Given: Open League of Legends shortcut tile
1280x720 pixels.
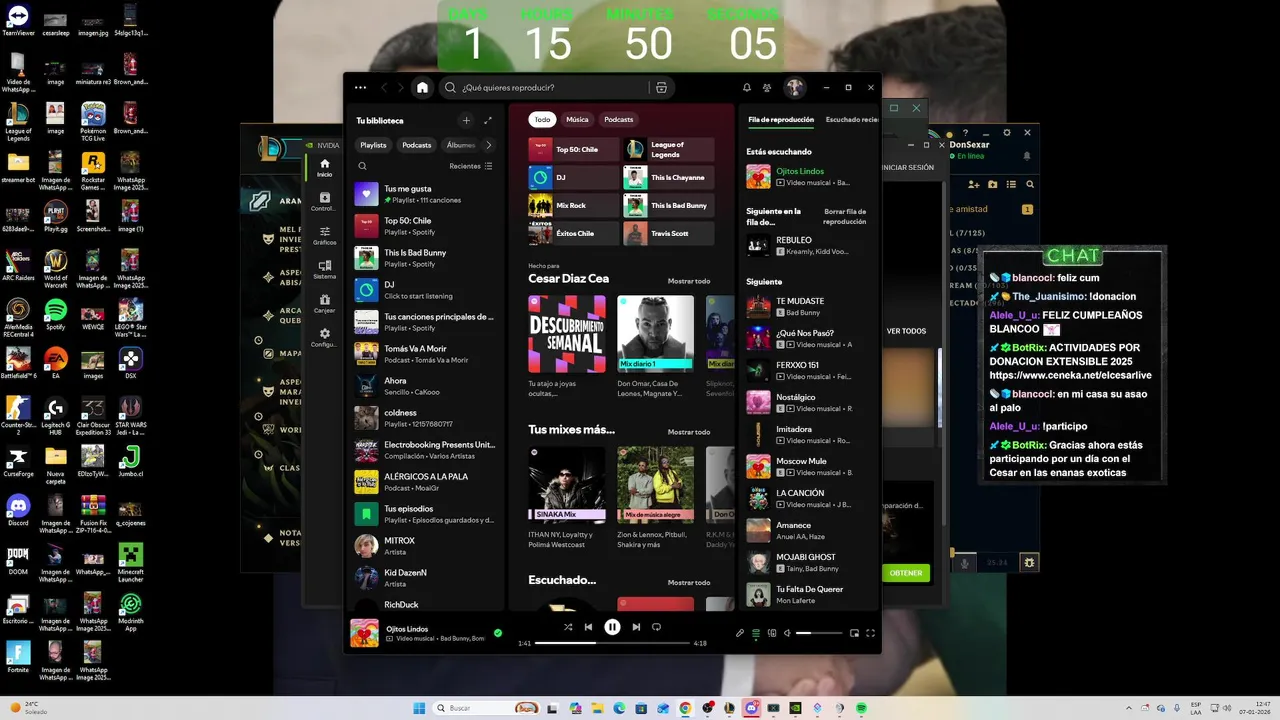Looking at the screenshot, I should (x=668, y=149).
